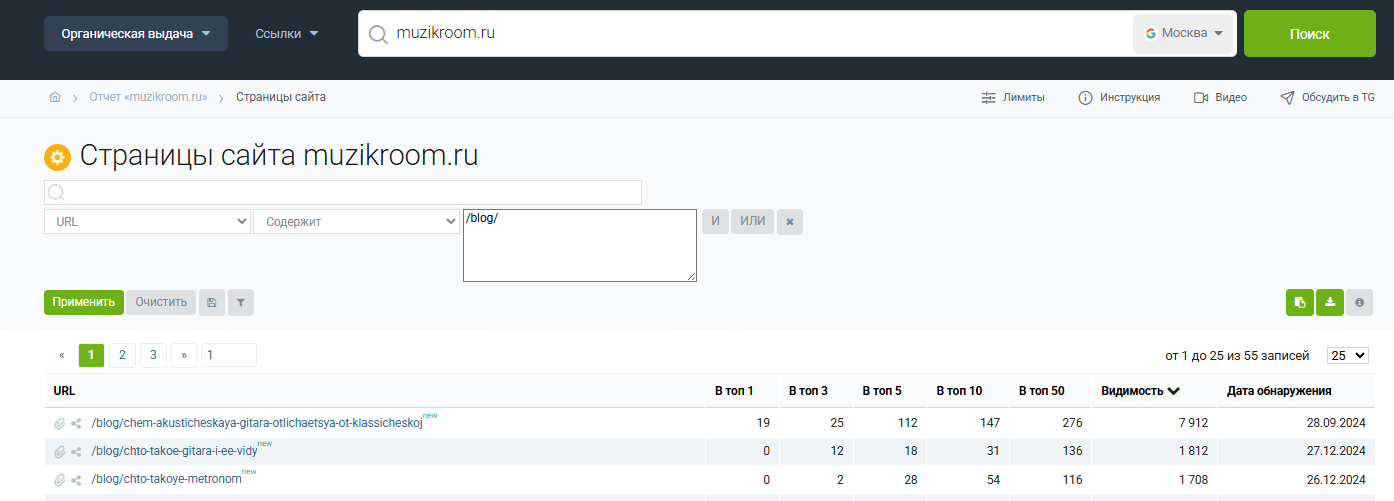Toggle the ИЛИ filter operator

point(752,221)
